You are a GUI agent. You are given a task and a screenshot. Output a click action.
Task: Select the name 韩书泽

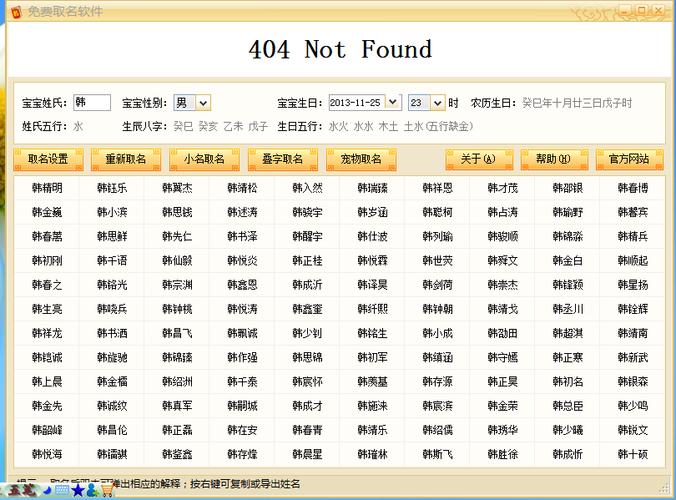tap(242, 236)
